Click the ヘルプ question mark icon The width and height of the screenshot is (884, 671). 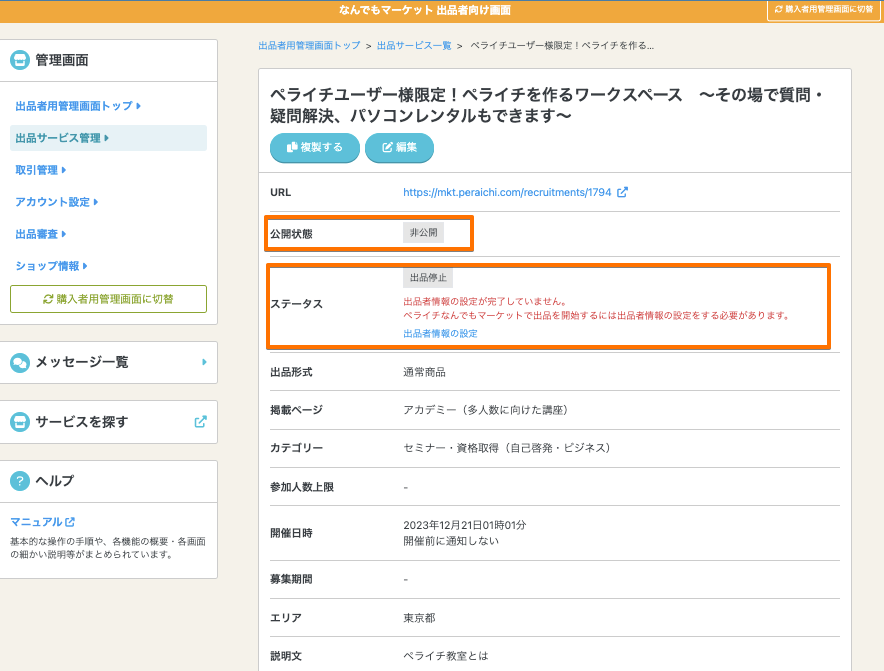pos(20,481)
